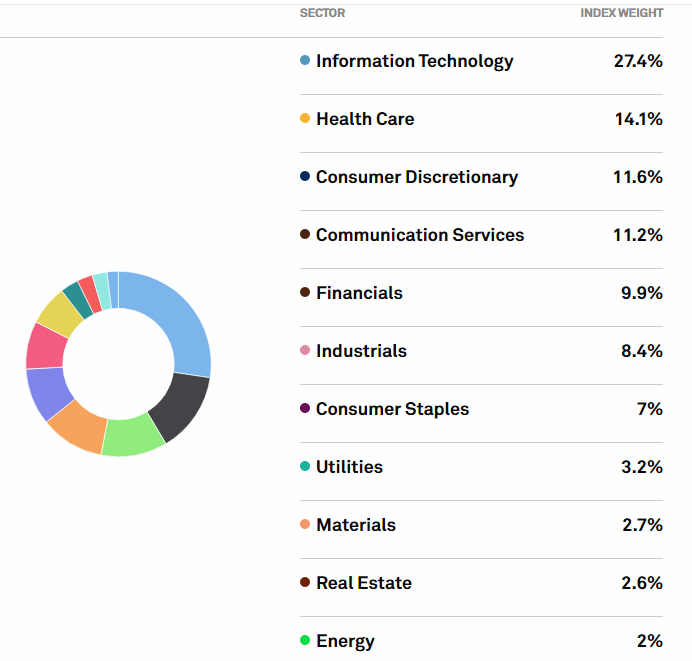
Task: Click the dark gray donut chart segment
Action: 180,405
